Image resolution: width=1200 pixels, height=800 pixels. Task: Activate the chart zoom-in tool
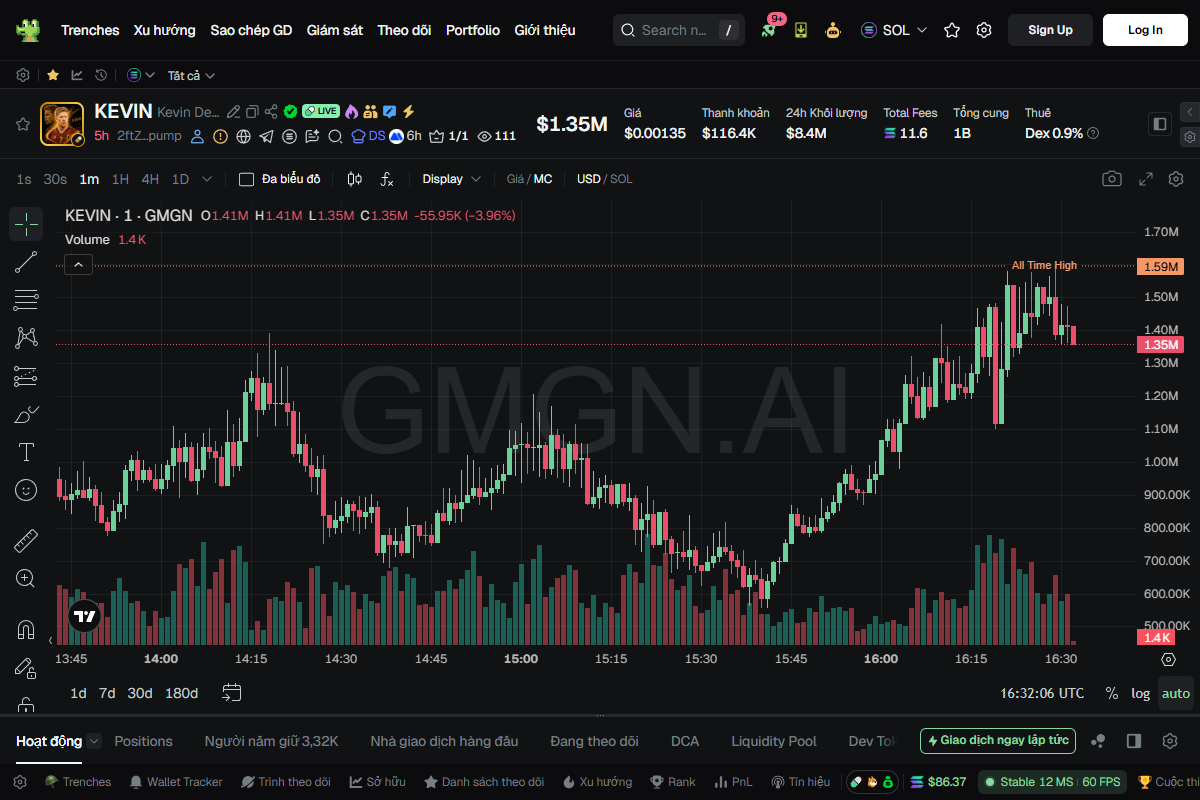(x=26, y=578)
